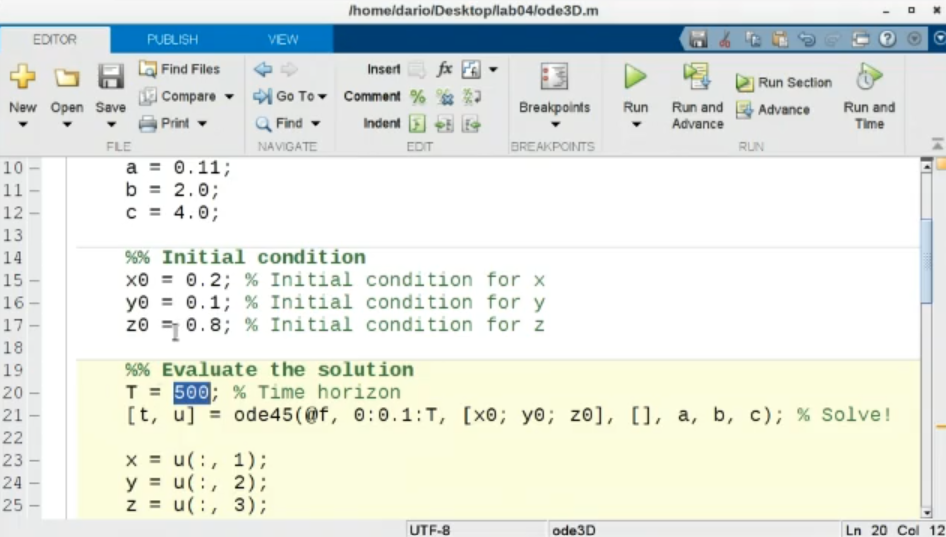Expand the Compare dropdown arrow
Image resolution: width=946 pixels, height=537 pixels.
[229, 97]
